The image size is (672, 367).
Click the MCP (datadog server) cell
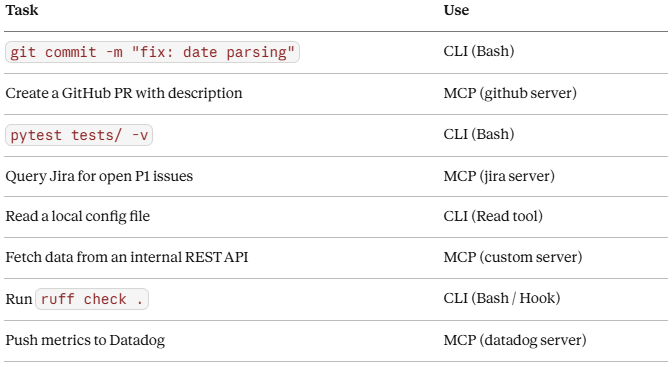click(515, 340)
